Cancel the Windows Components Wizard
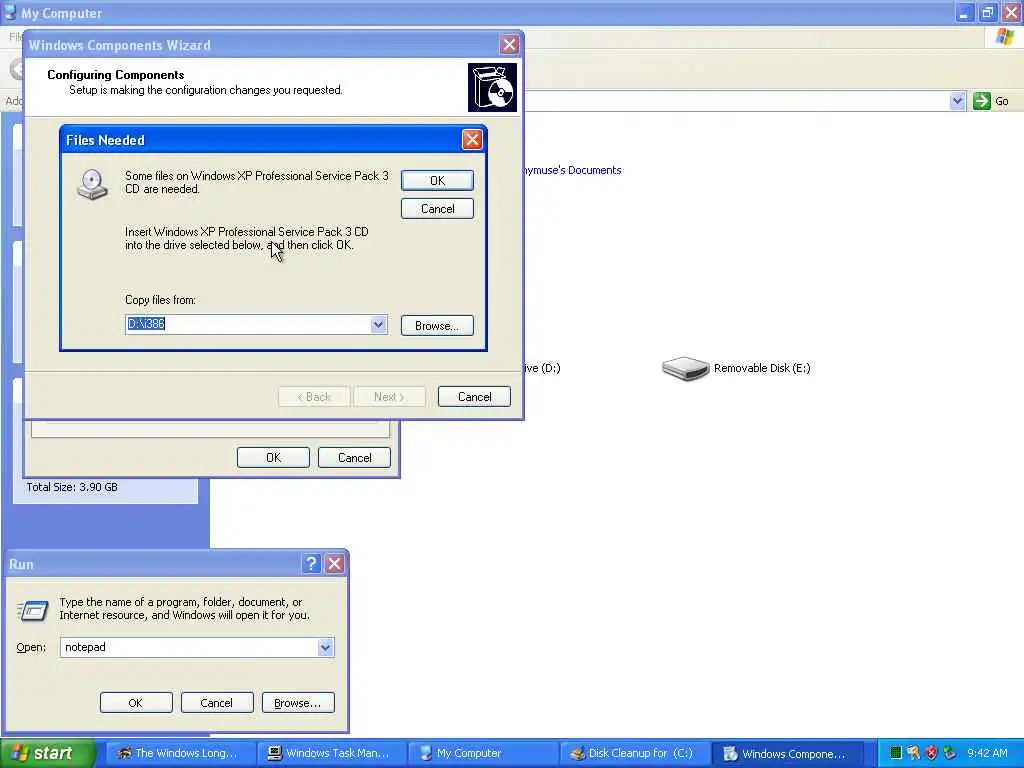Screen dimensions: 1024x768 pyautogui.click(x=474, y=396)
